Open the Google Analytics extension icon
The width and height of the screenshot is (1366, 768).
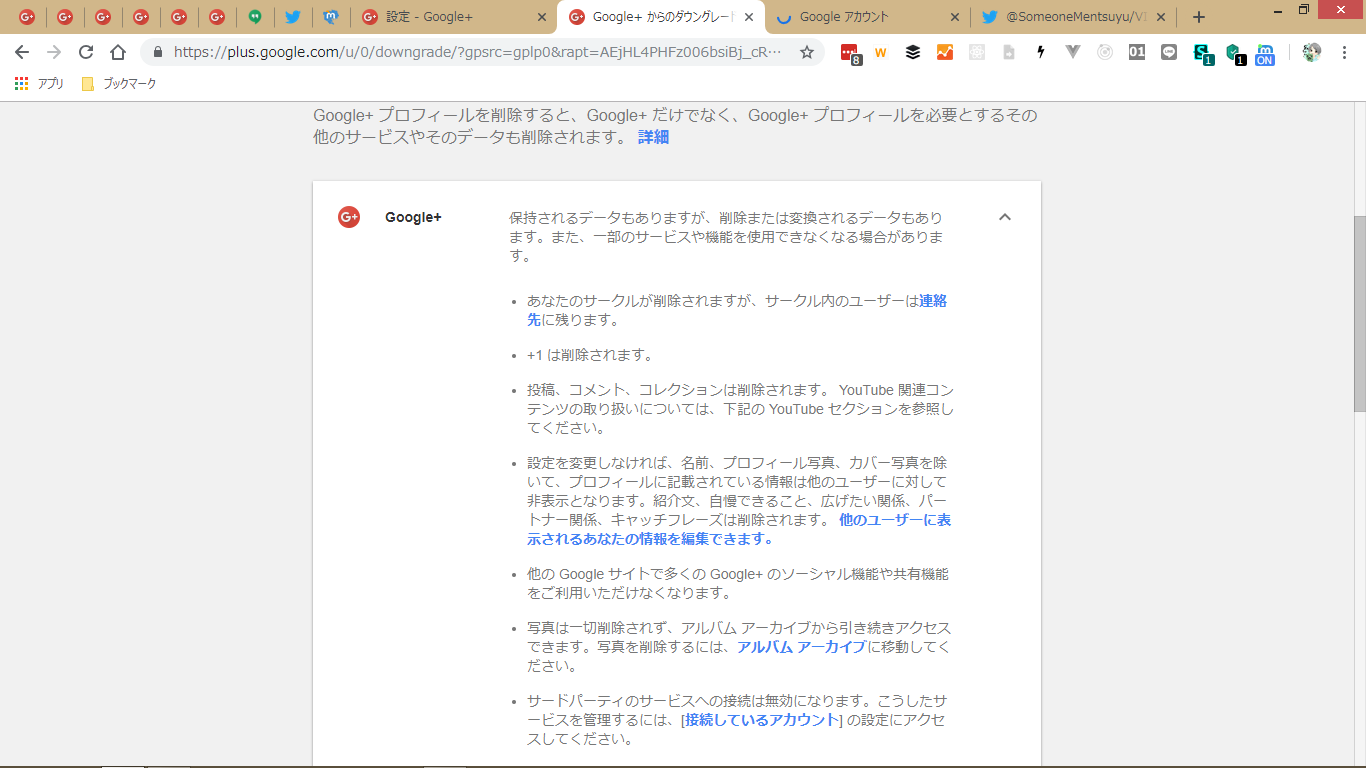tap(944, 52)
